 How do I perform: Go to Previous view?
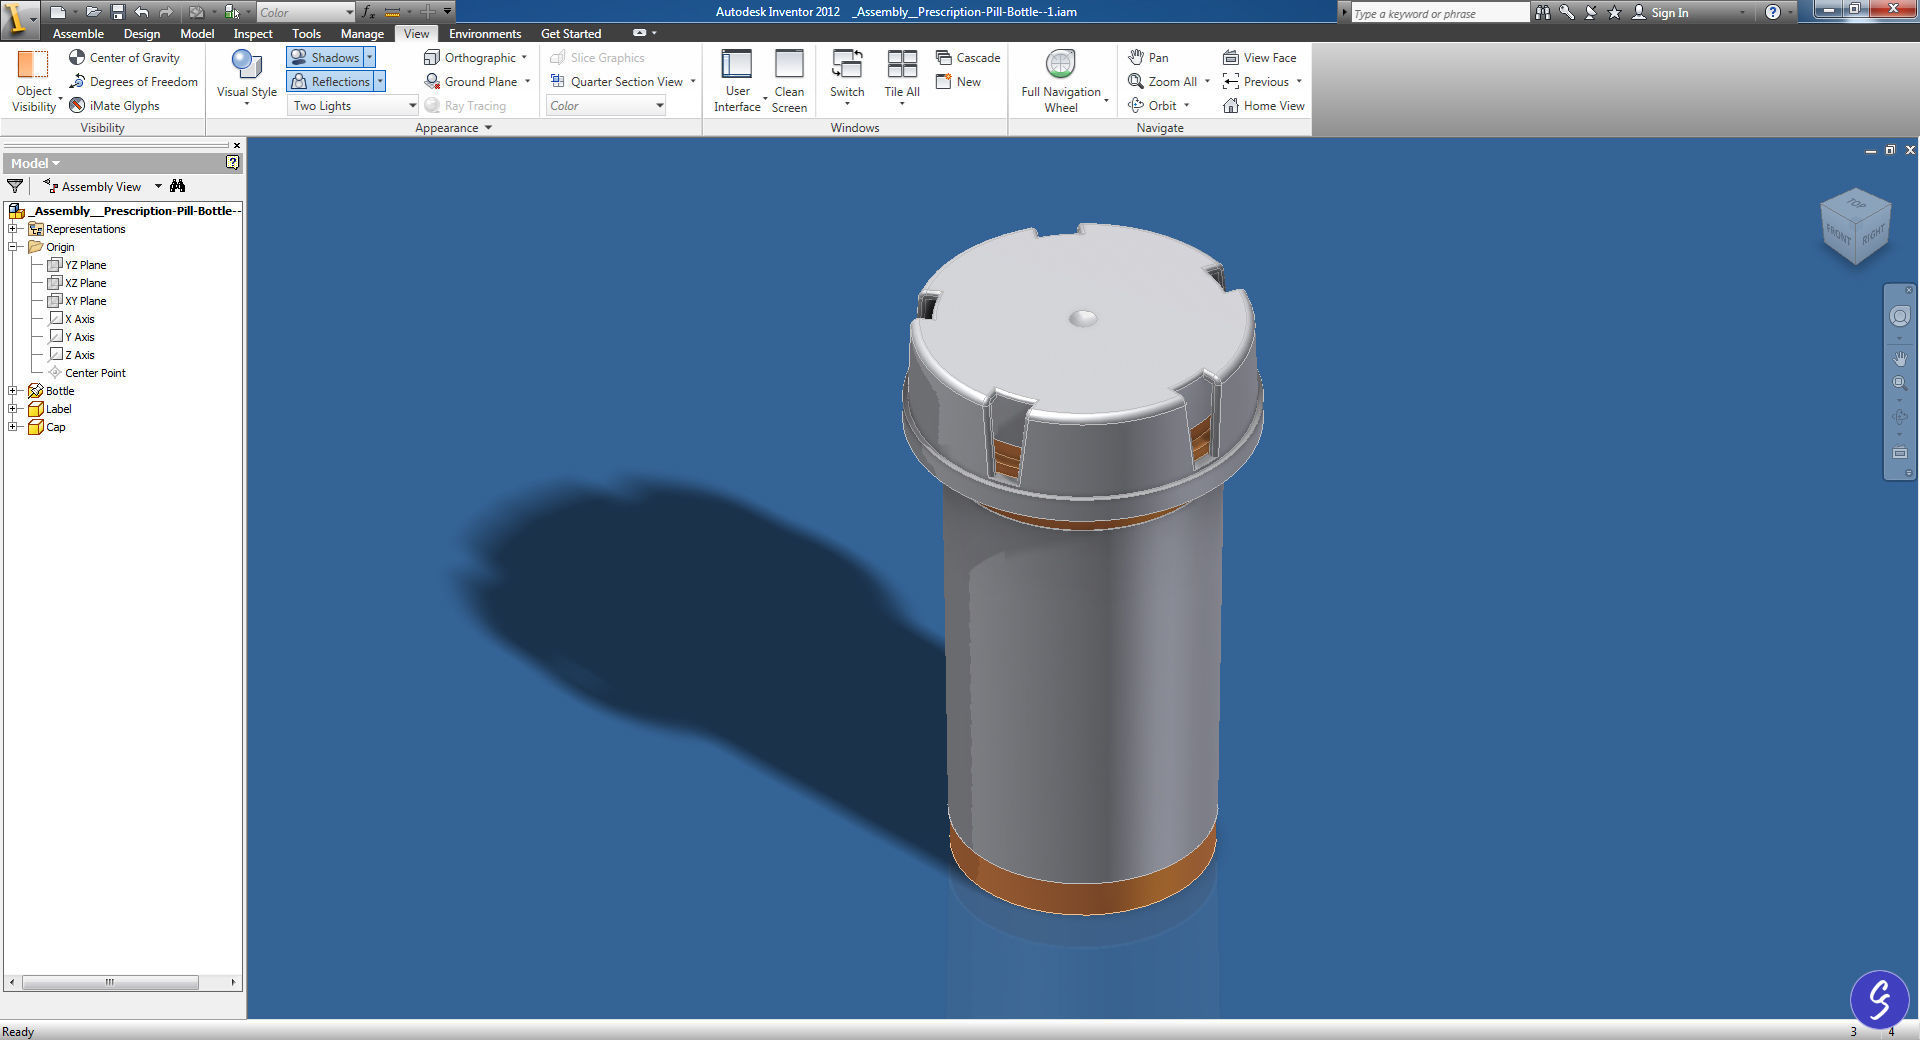pyautogui.click(x=1255, y=82)
